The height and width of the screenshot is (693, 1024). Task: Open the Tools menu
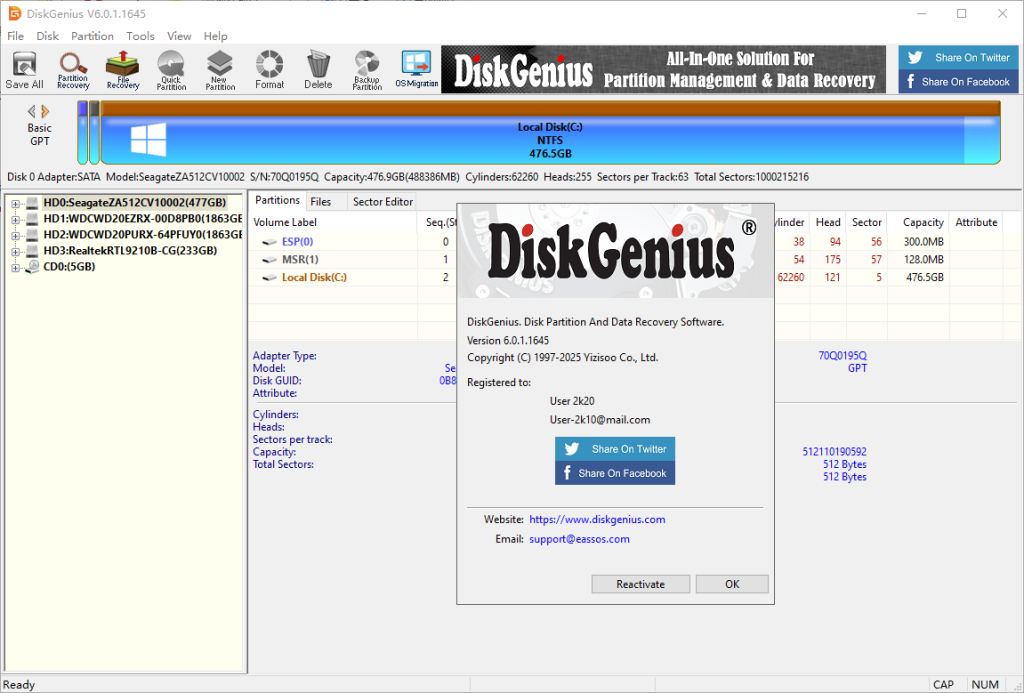click(x=140, y=36)
